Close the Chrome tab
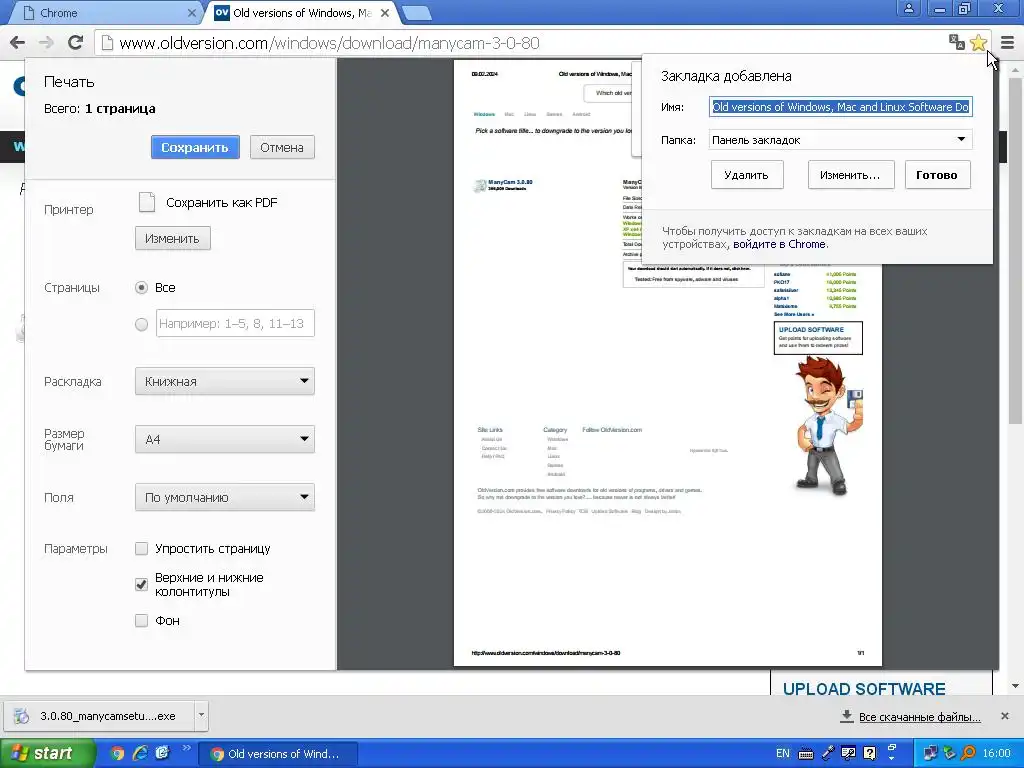This screenshot has width=1024, height=768. click(191, 12)
